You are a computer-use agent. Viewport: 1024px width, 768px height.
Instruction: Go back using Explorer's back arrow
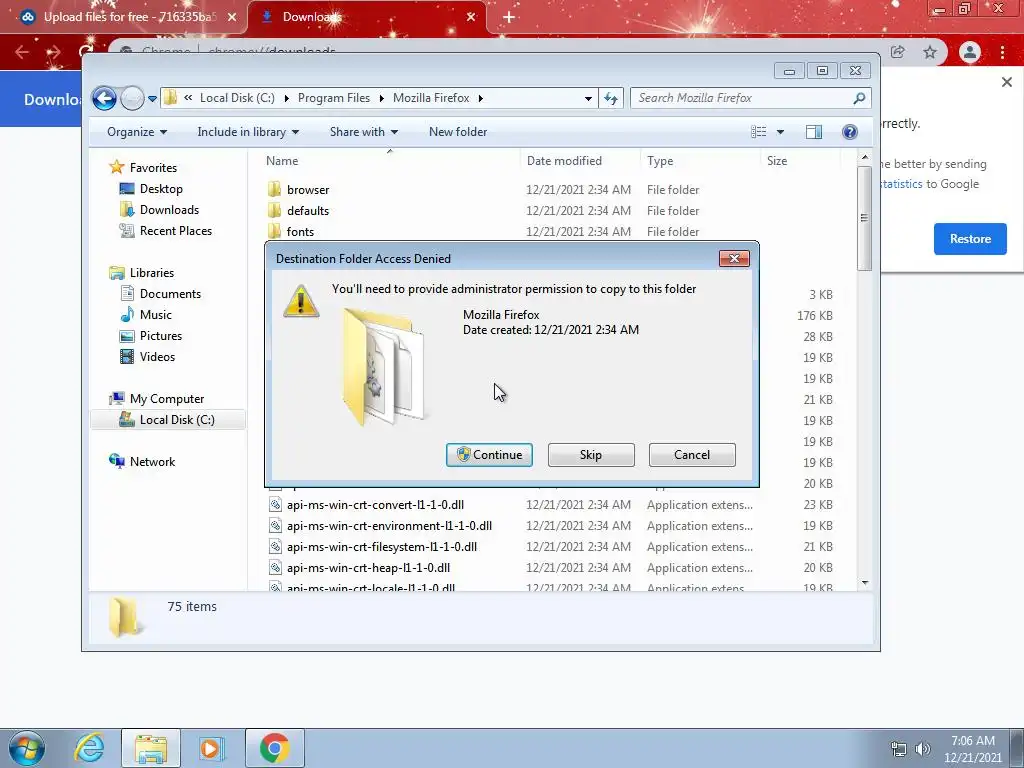click(x=104, y=99)
